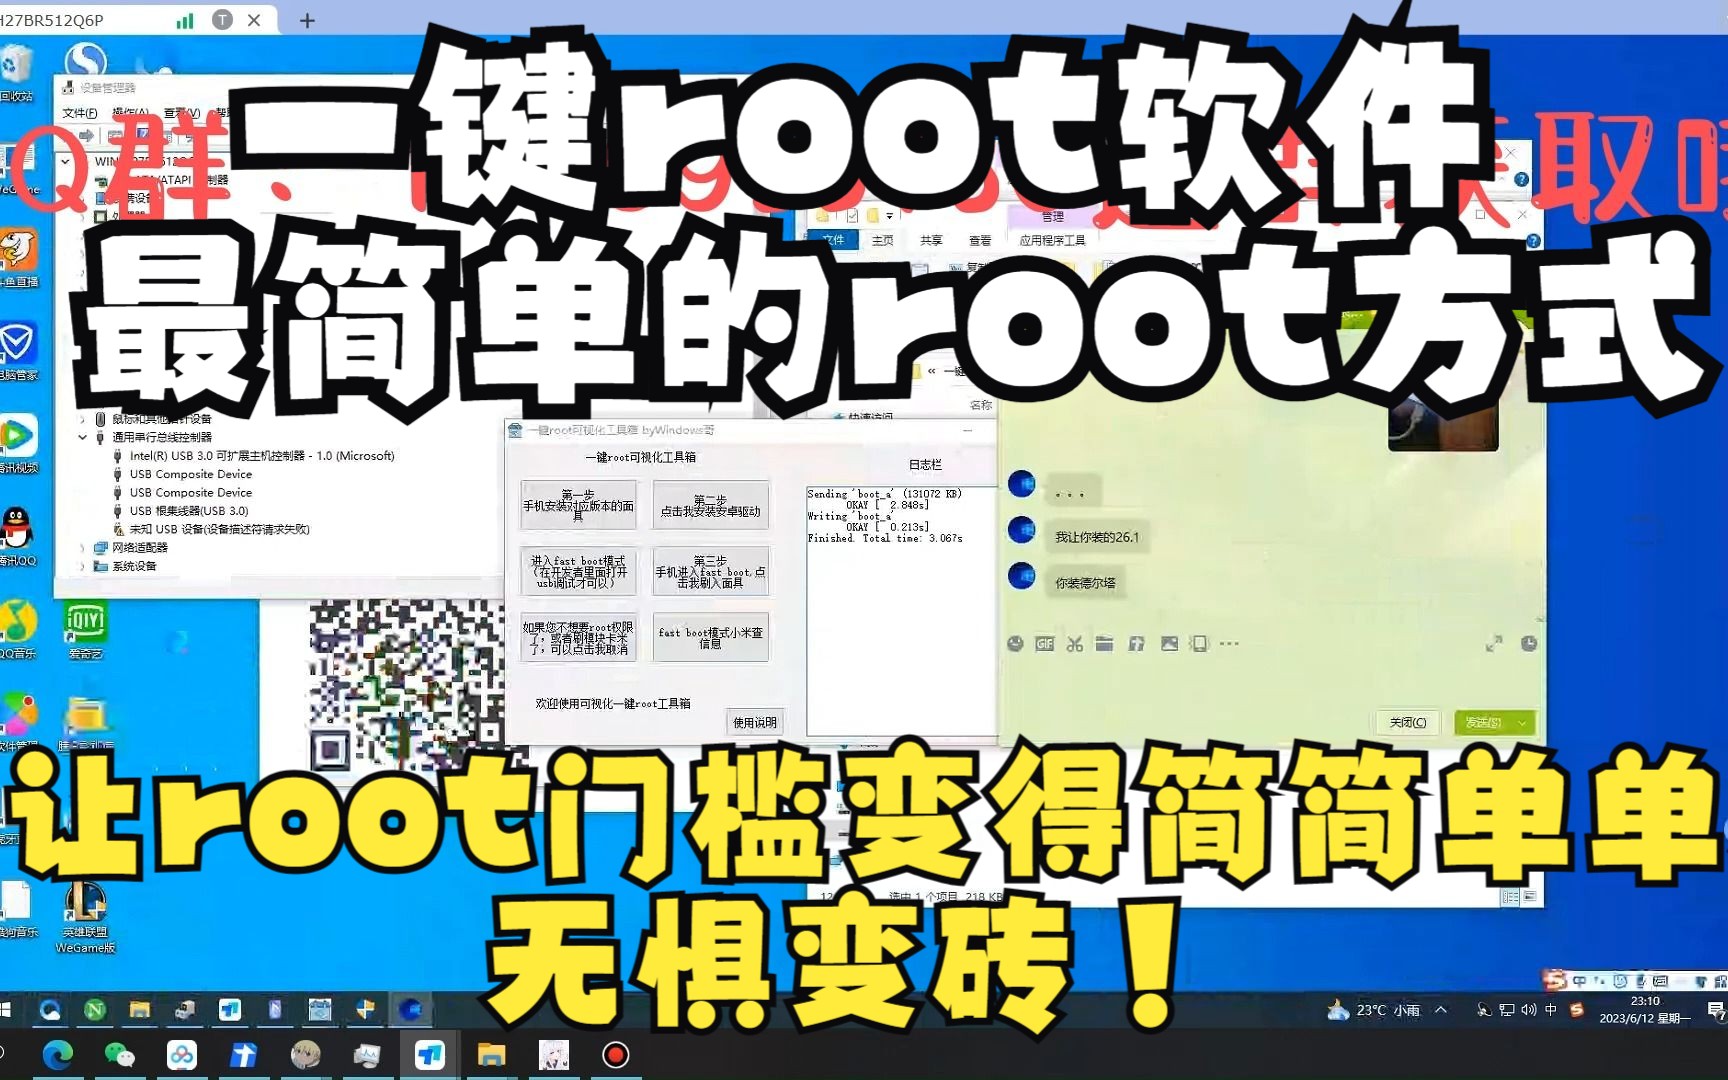Image resolution: width=1728 pixels, height=1080 pixels.
Task: Click the phone window shake icon in chat
Action: (1199, 644)
